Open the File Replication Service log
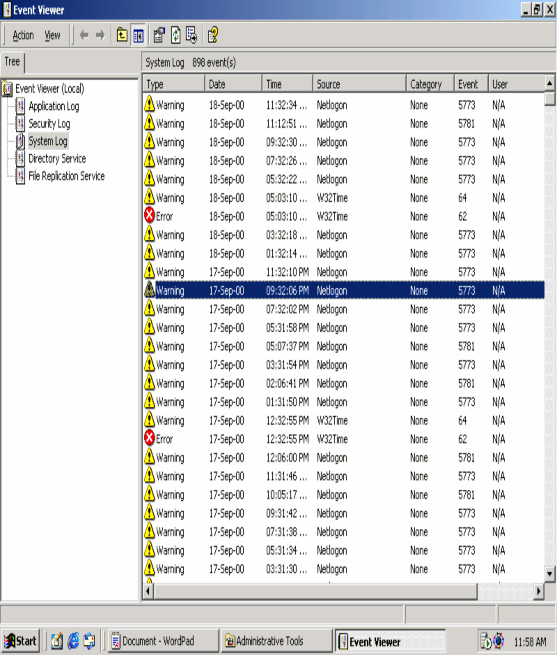This screenshot has width=557, height=655. click(x=66, y=177)
